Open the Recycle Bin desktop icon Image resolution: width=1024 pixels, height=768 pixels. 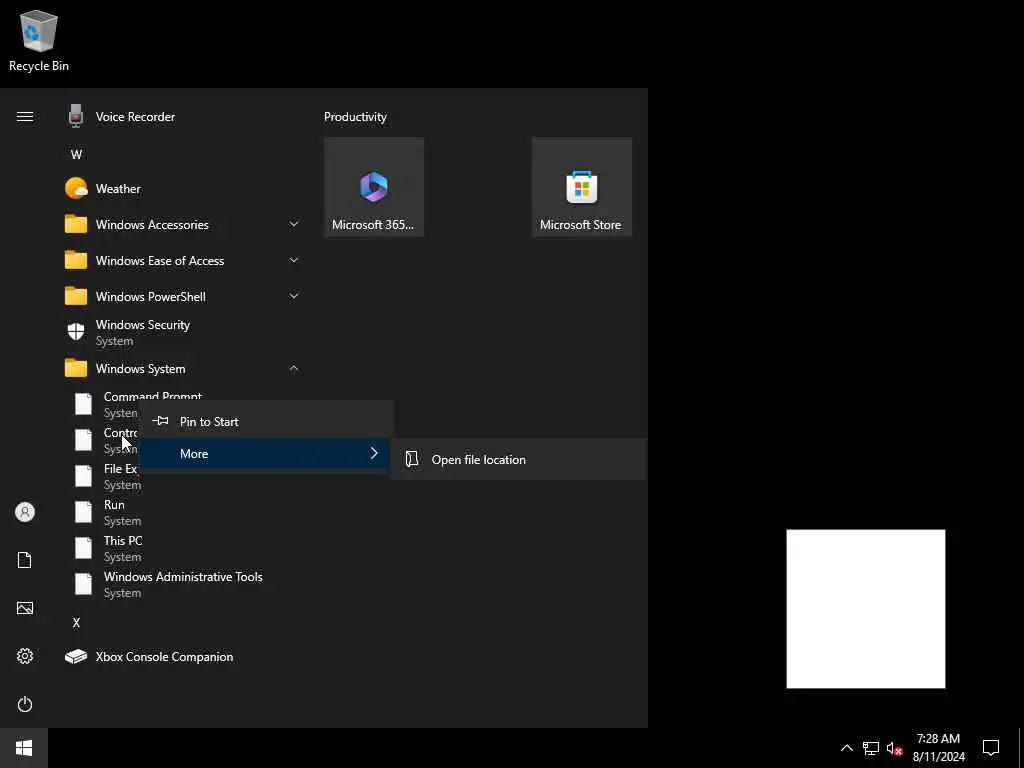click(x=39, y=41)
